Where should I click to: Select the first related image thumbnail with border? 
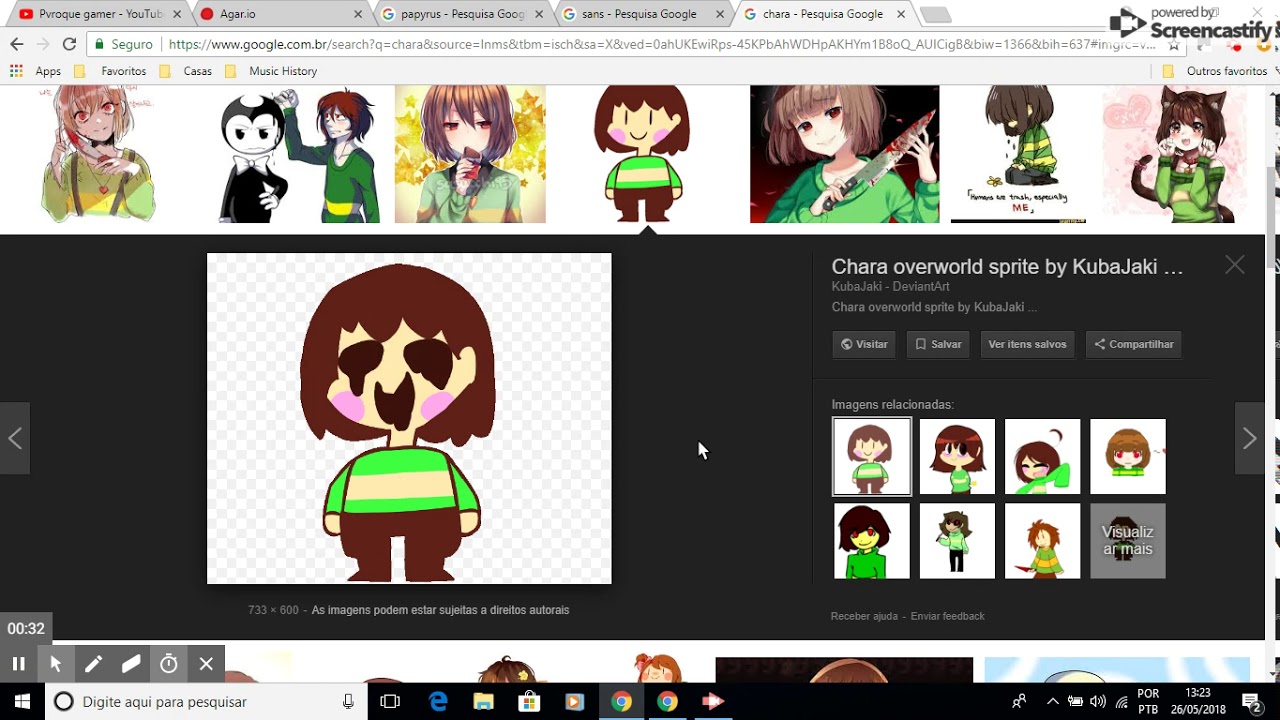pos(872,456)
